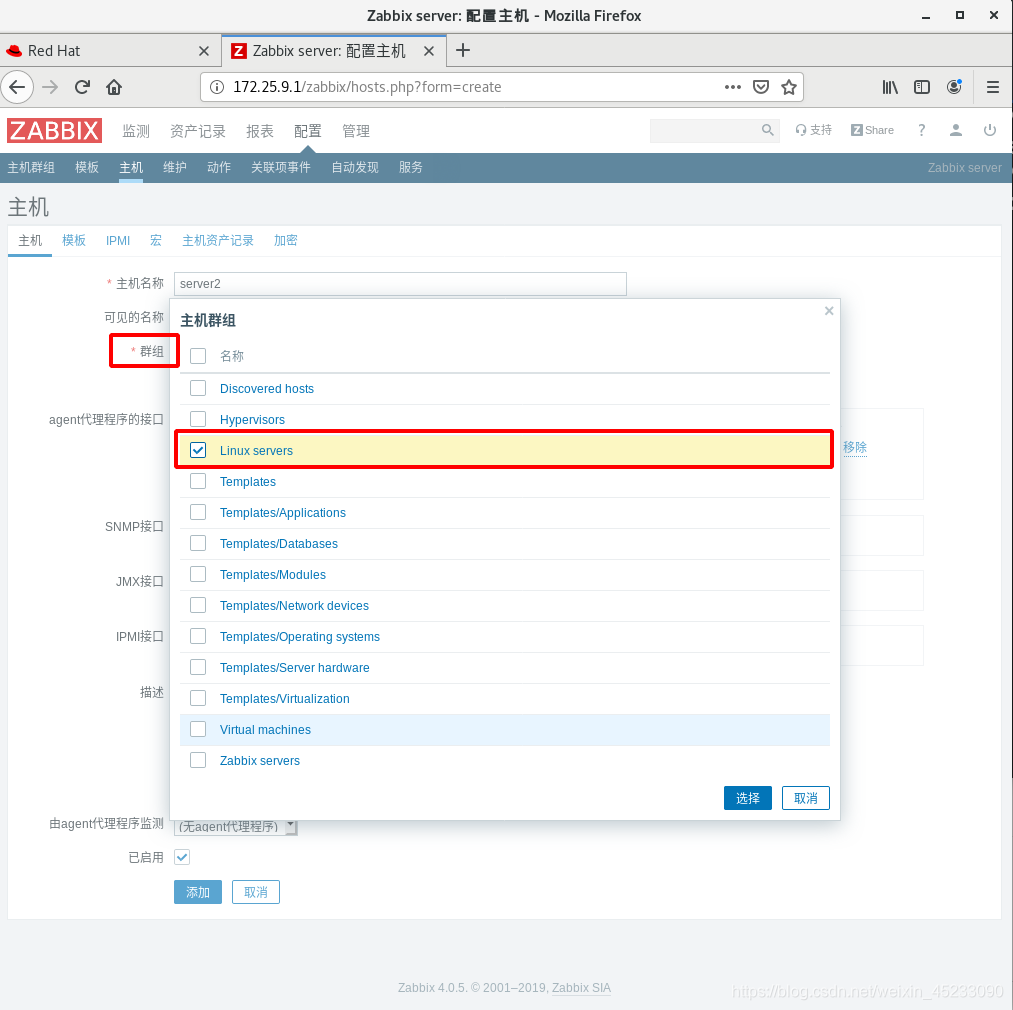The image size is (1013, 1010).
Task: Open Zabbix SIA footer link
Action: point(581,988)
